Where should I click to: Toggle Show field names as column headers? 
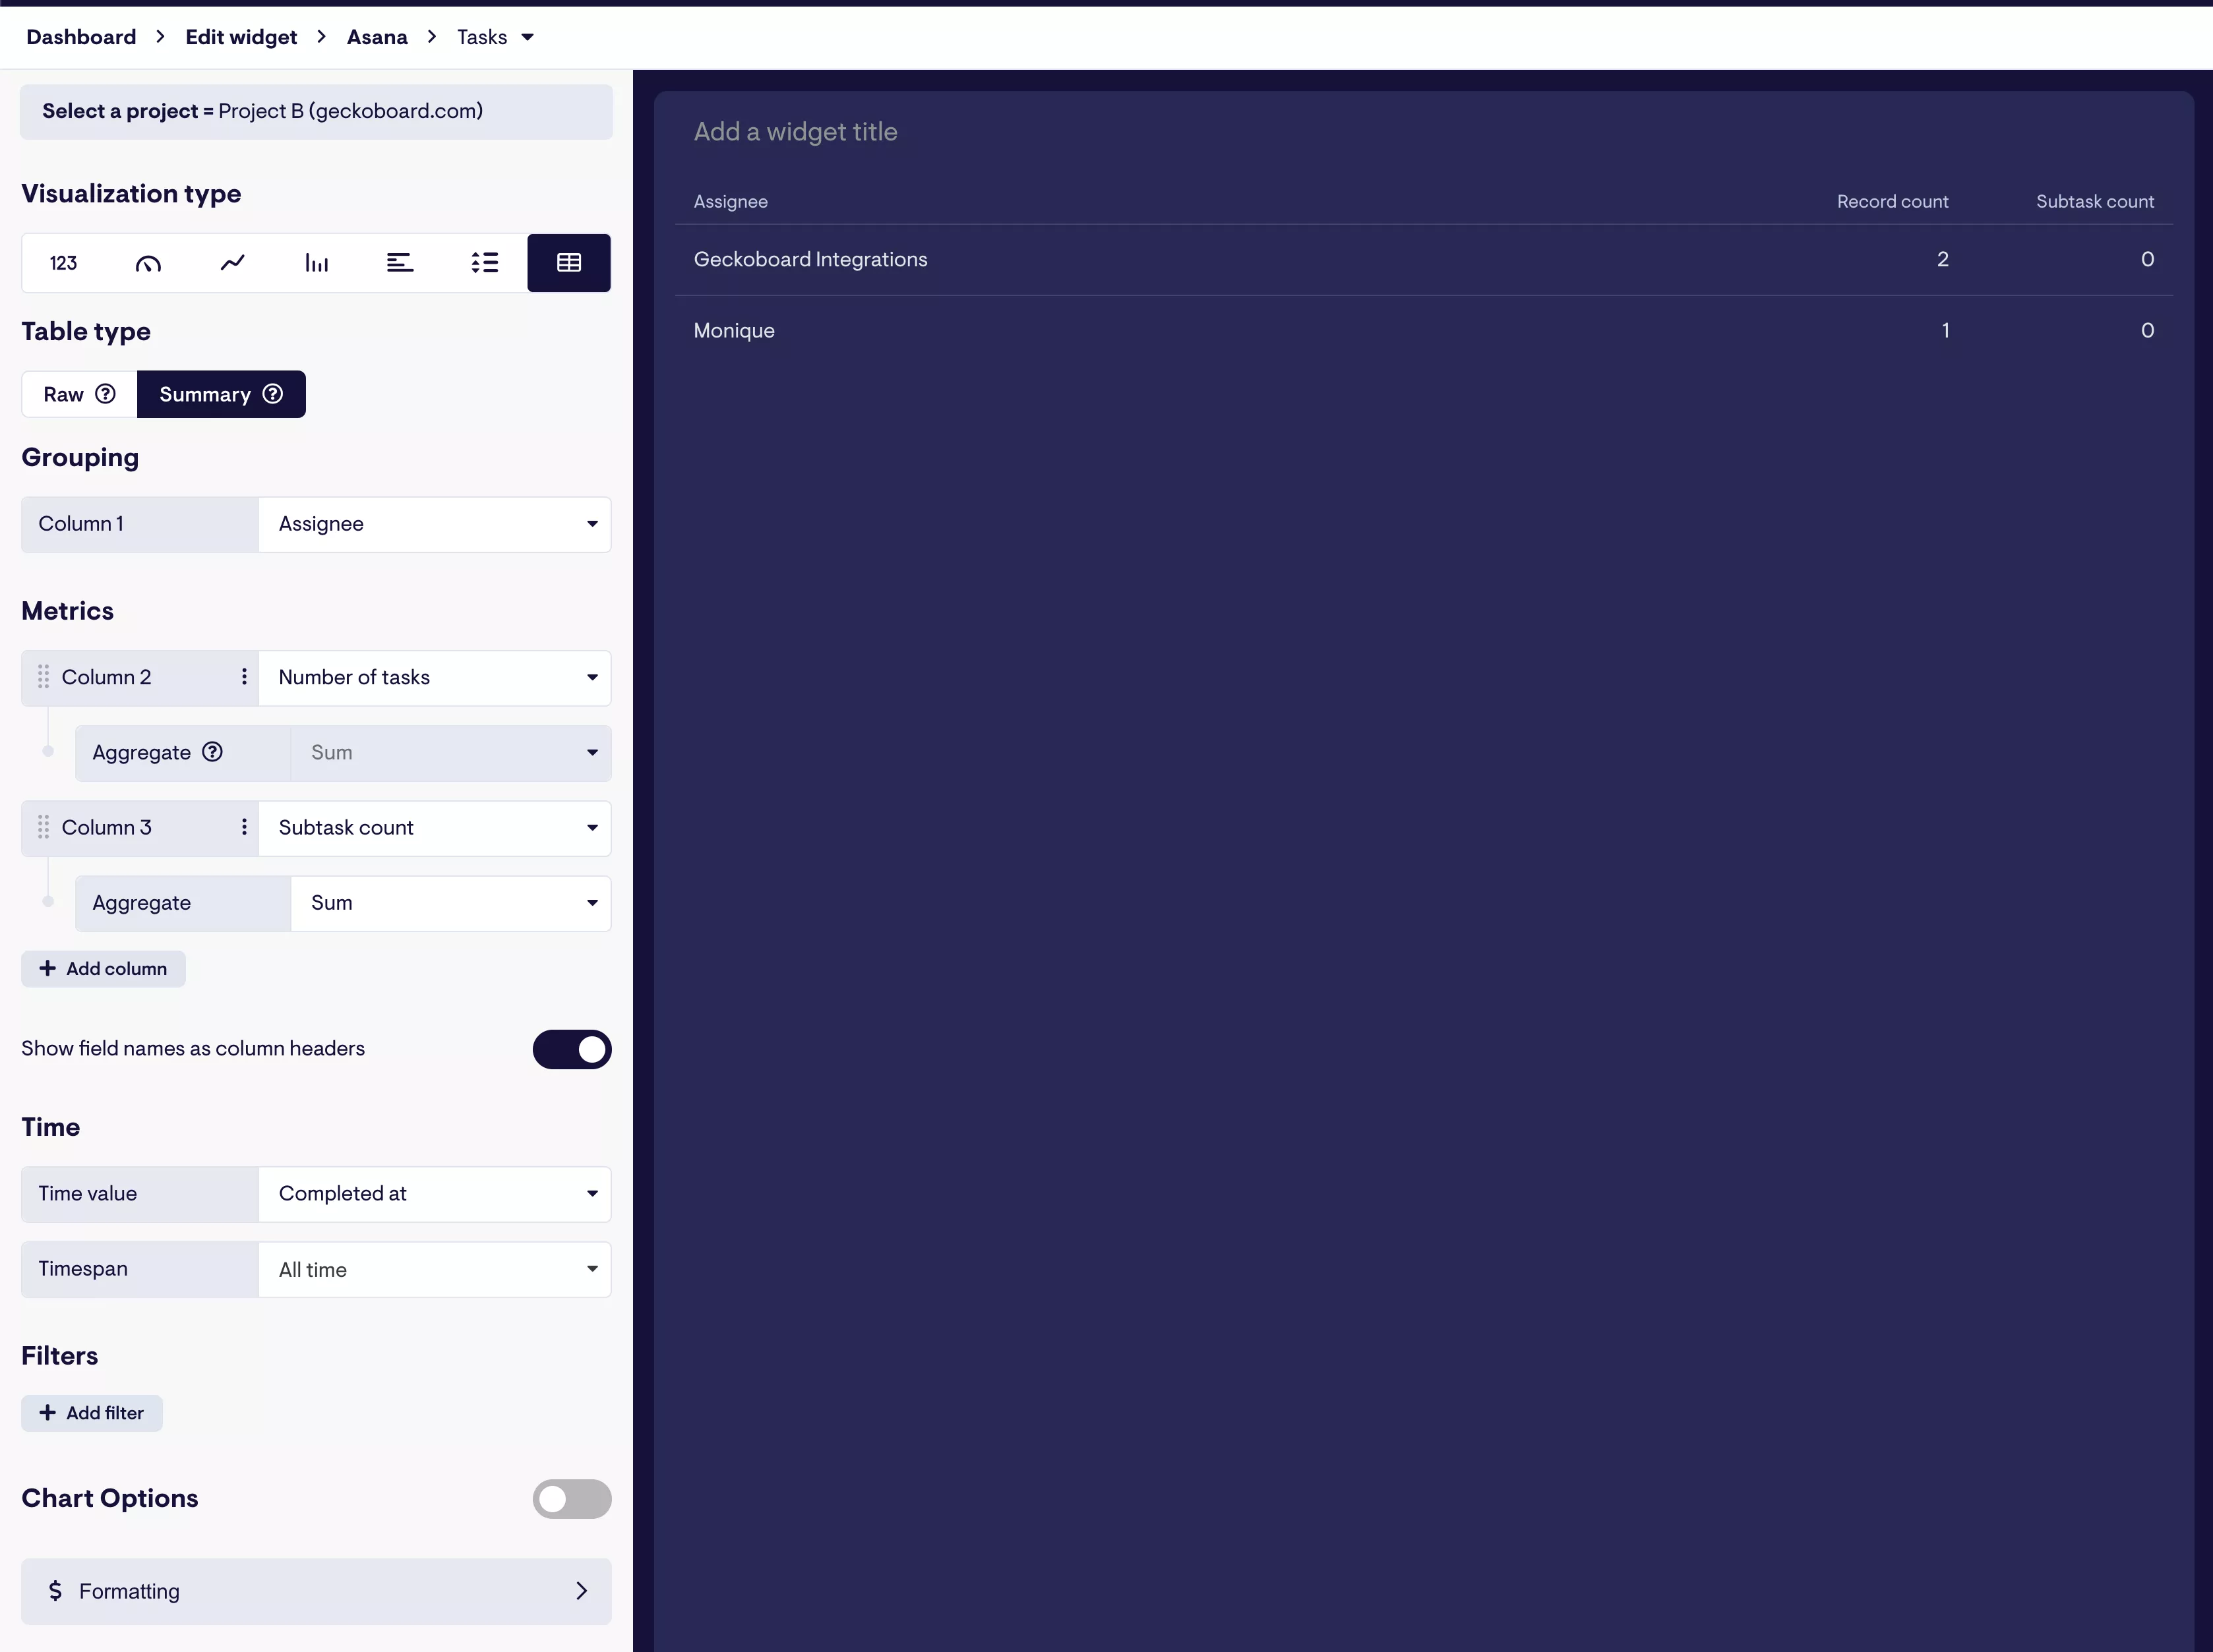571,1049
